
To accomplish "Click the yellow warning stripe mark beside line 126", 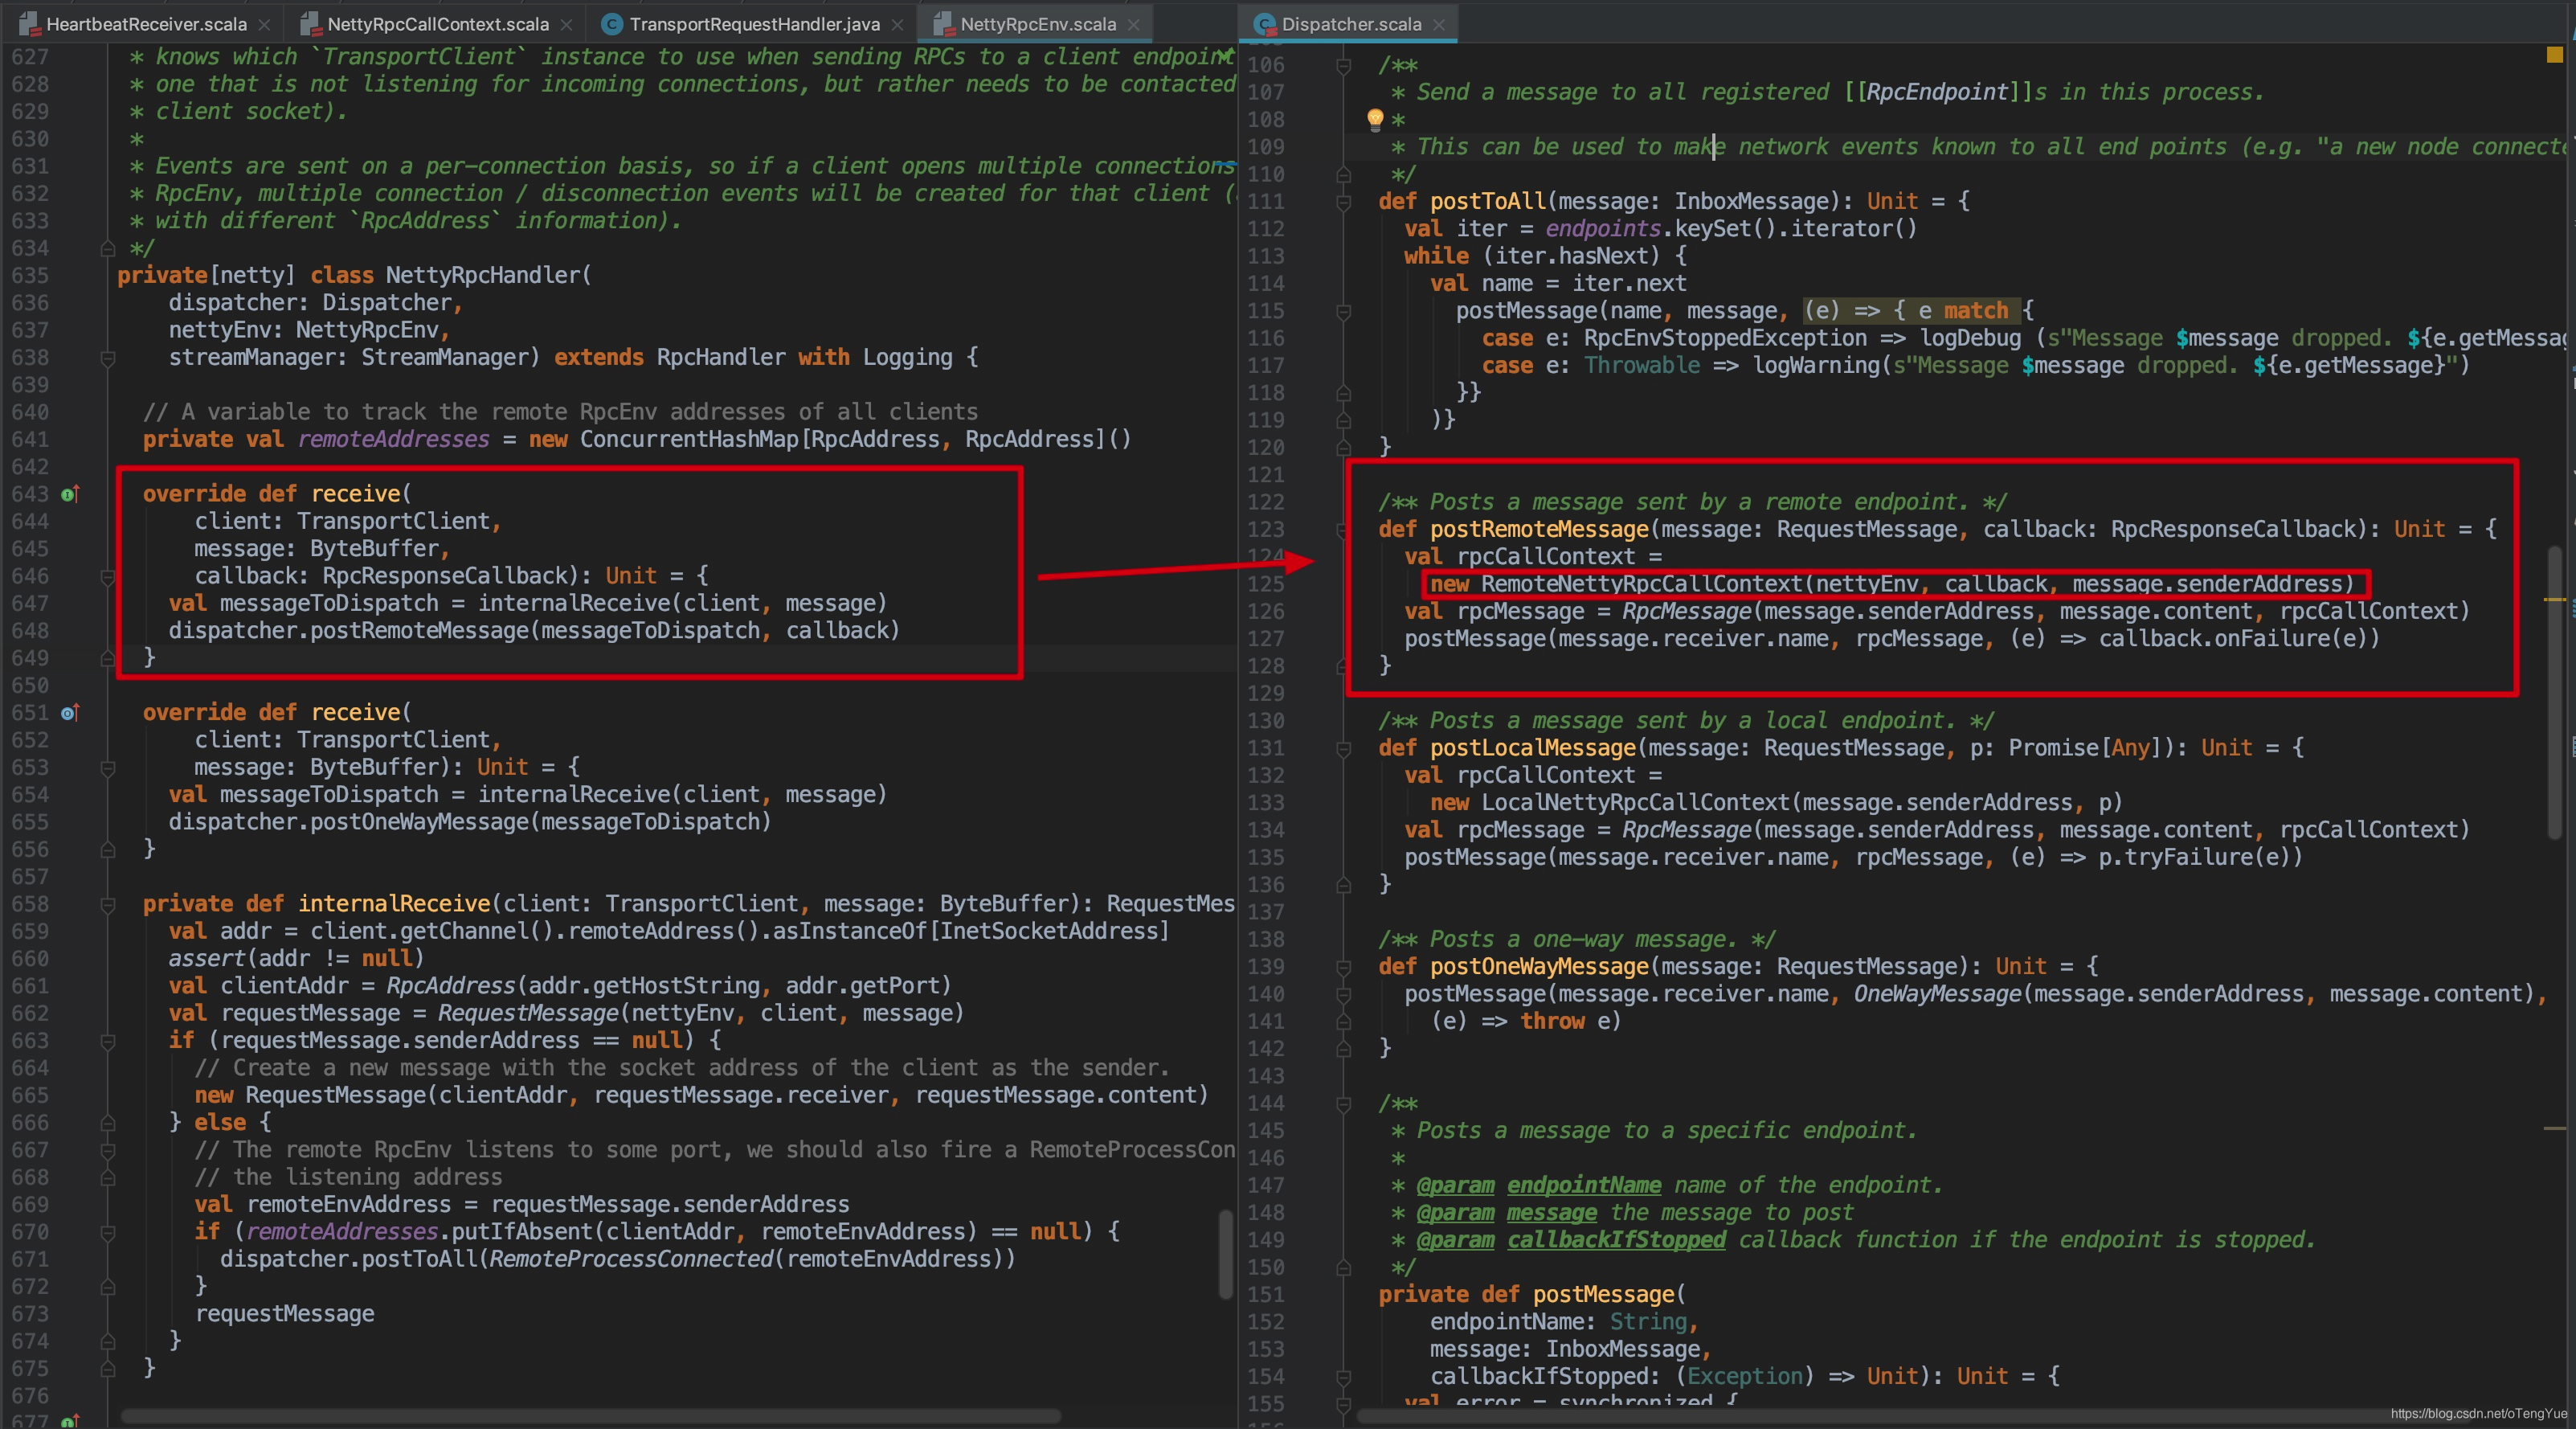I will (x=2555, y=599).
